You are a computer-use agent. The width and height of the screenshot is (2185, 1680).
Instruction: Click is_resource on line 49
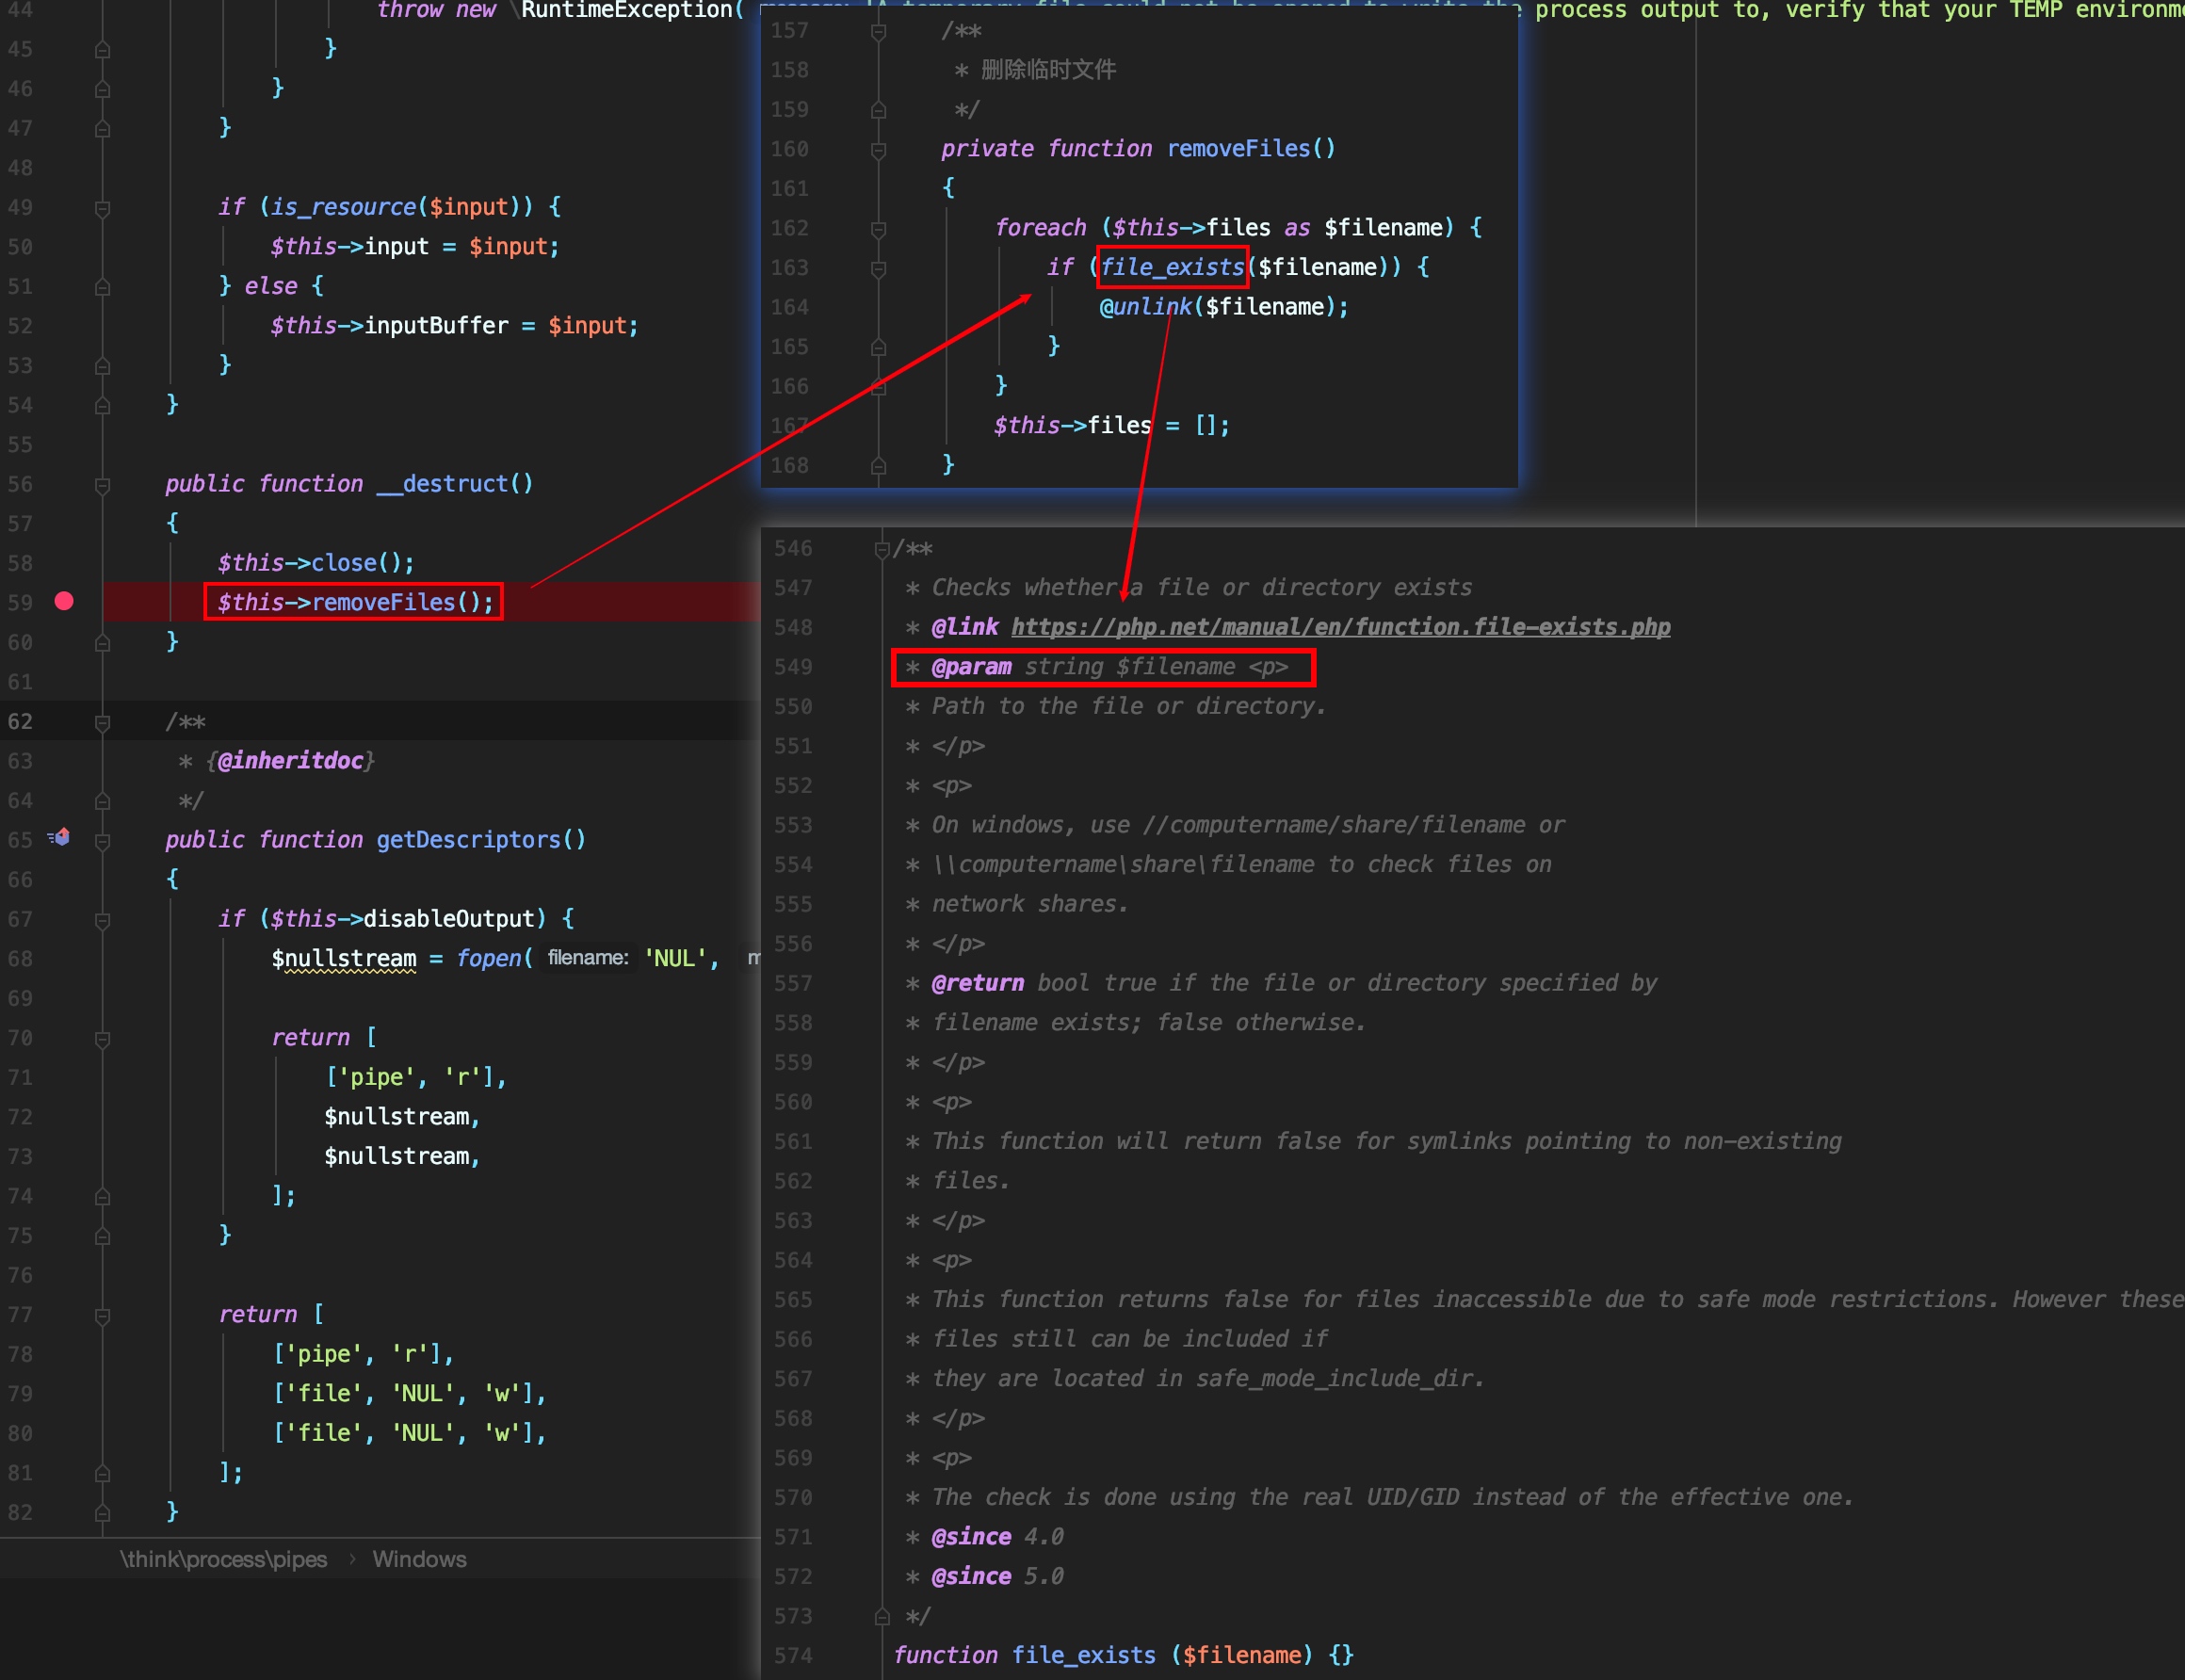pyautogui.click(x=343, y=207)
